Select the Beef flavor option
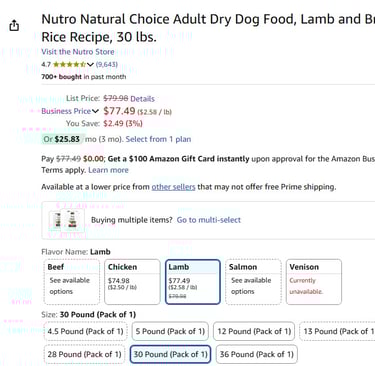Screen dimensions: 375x366 (x=72, y=282)
